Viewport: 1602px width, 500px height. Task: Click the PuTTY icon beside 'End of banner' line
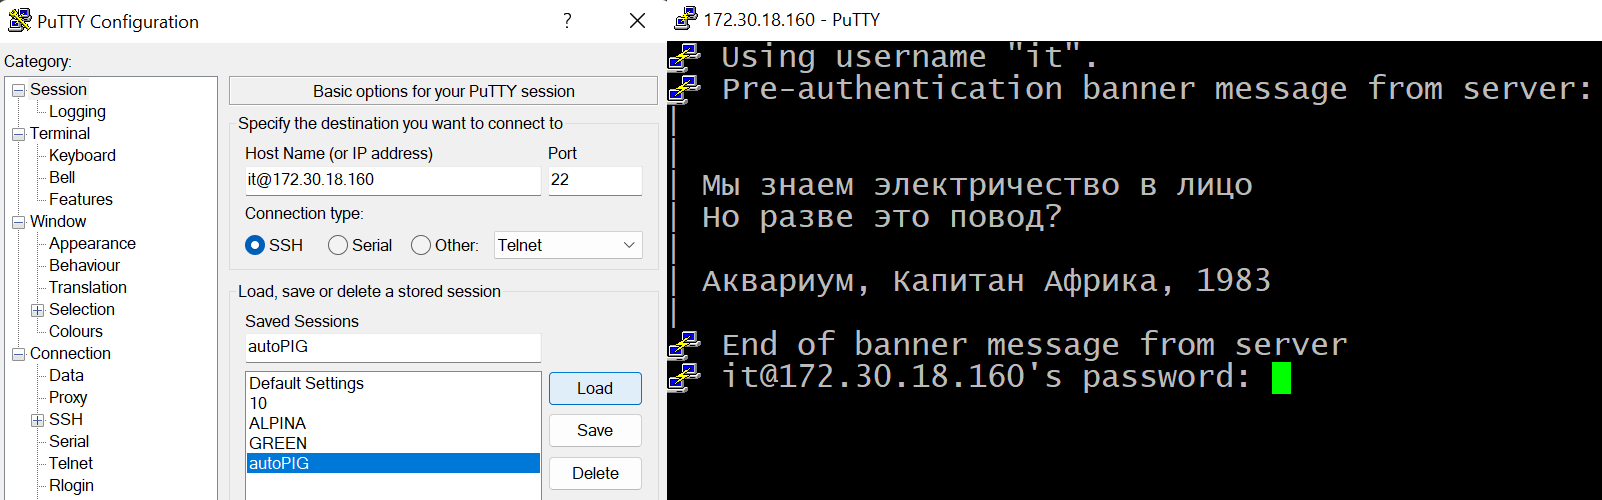[685, 344]
